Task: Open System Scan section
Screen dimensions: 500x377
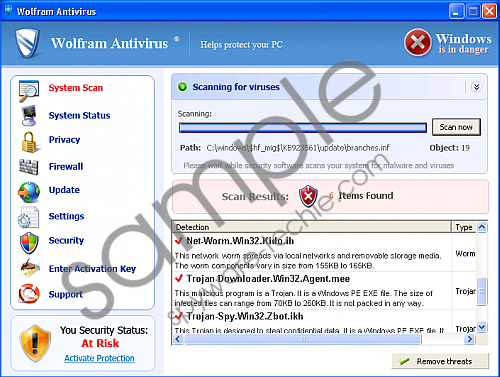Action: pyautogui.click(x=76, y=88)
